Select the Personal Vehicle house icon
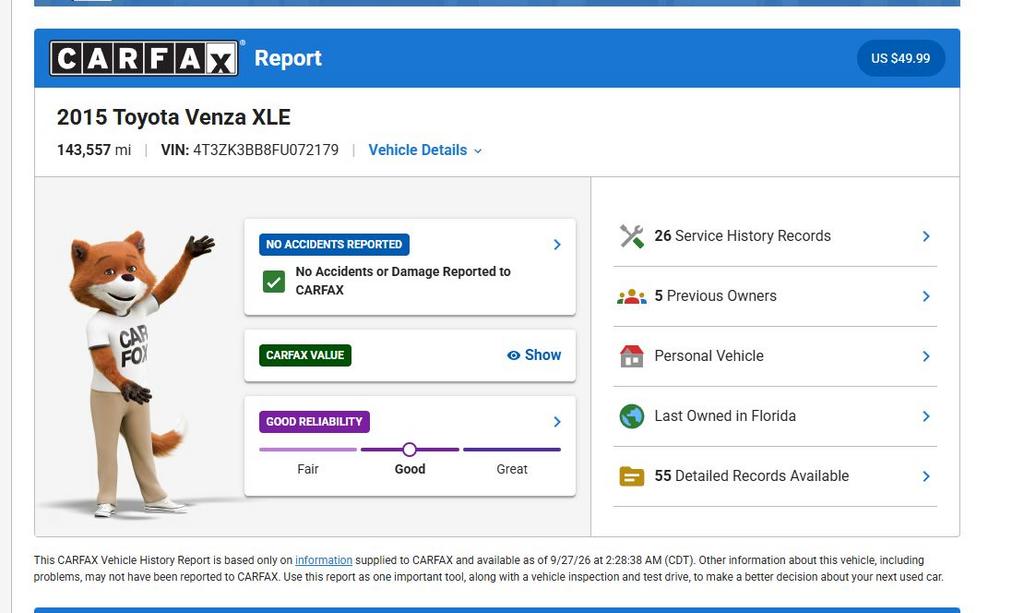The height and width of the screenshot is (613, 1024). 632,356
